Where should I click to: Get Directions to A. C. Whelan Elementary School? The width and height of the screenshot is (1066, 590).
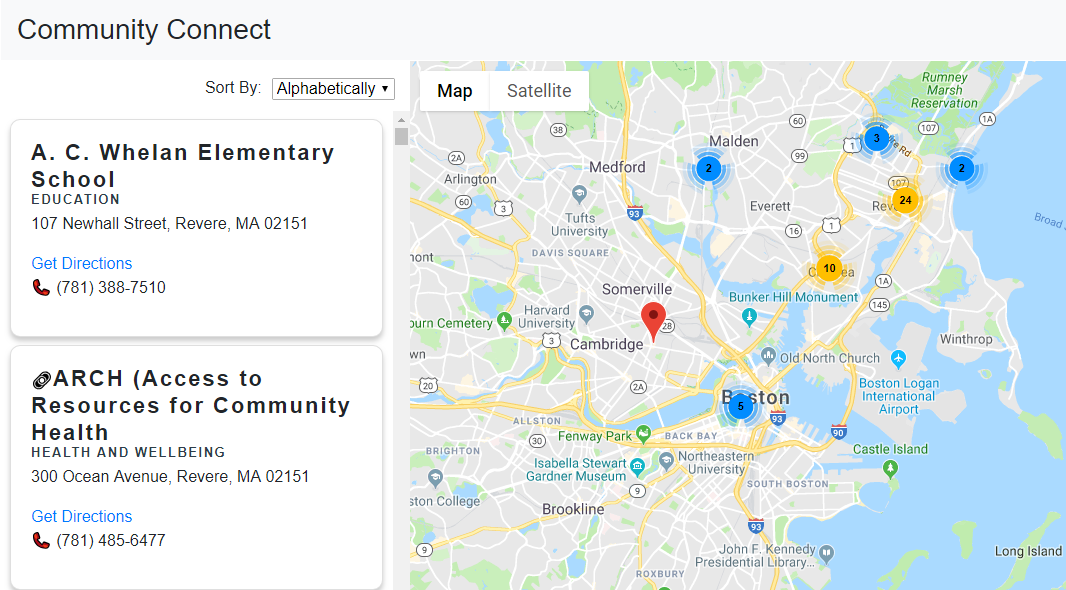point(82,263)
